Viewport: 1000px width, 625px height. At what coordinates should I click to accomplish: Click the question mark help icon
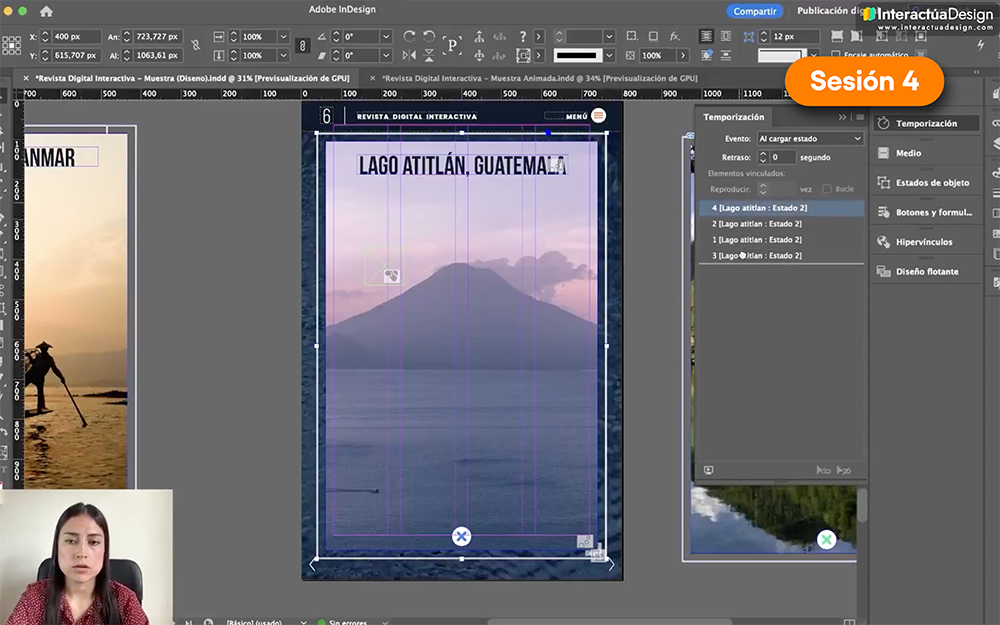523,36
